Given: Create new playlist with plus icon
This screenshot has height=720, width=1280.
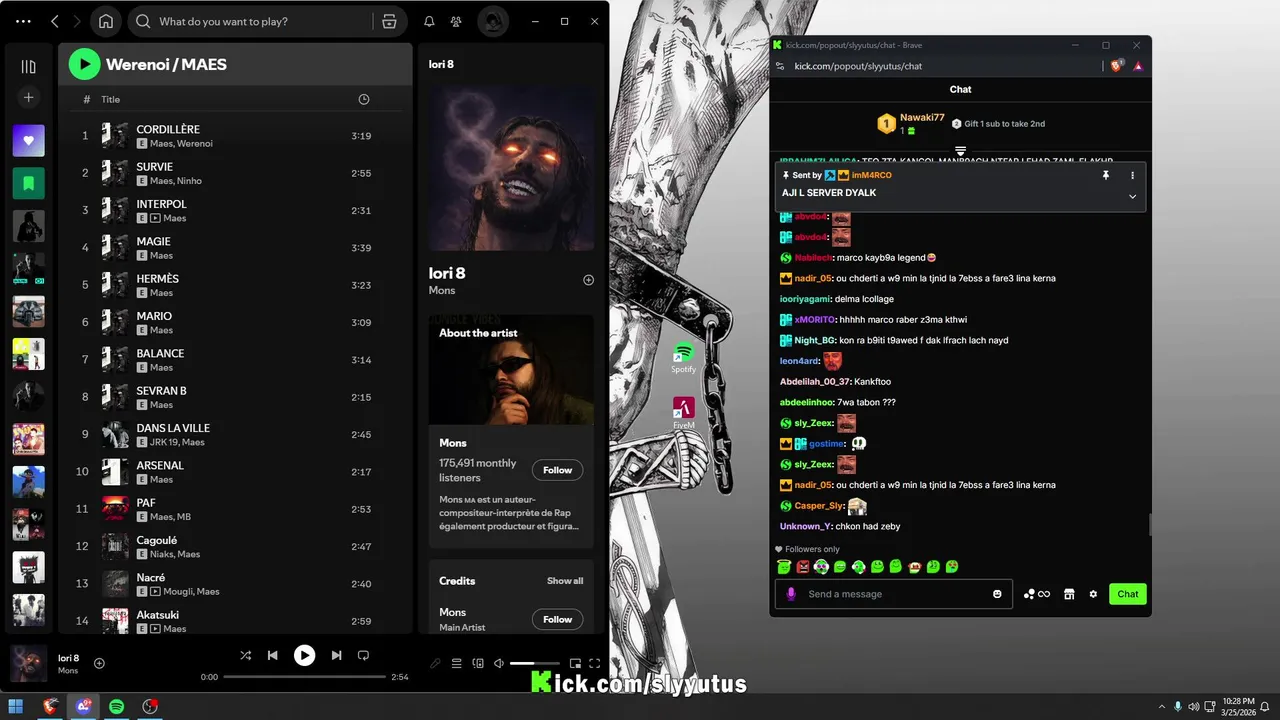Looking at the screenshot, I should tap(28, 98).
